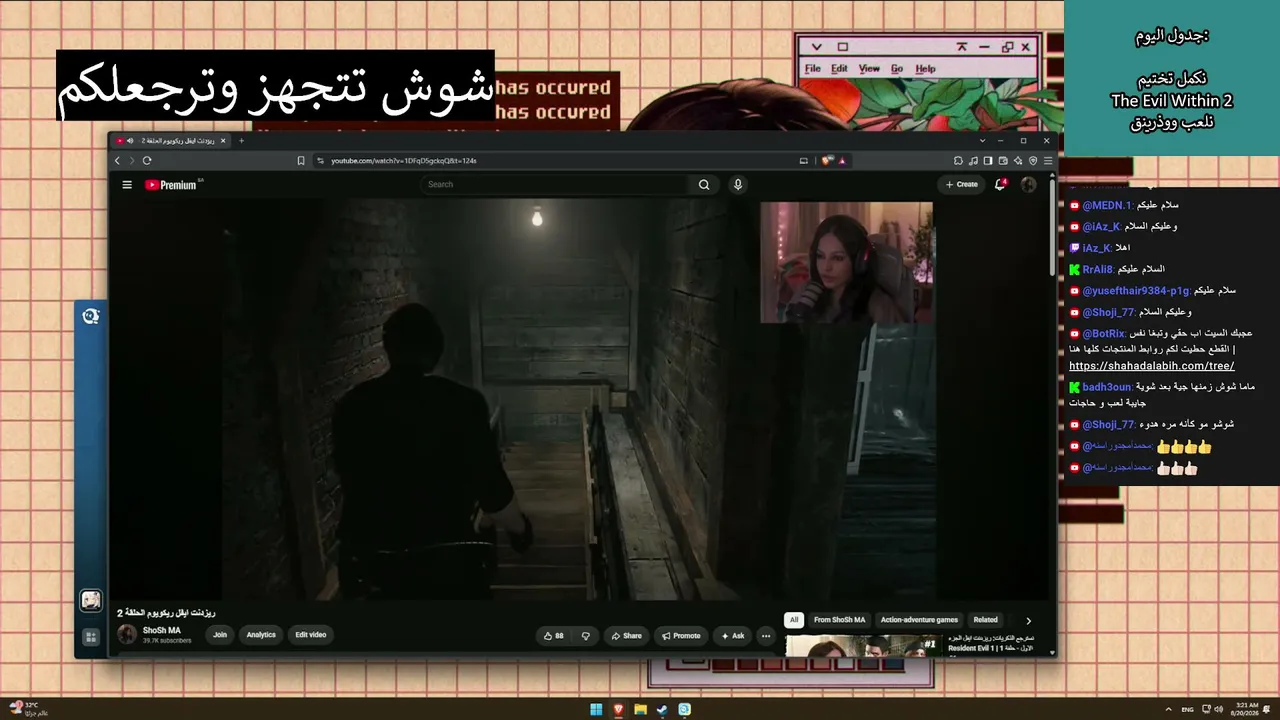Open File menu in retro window

(x=813, y=69)
